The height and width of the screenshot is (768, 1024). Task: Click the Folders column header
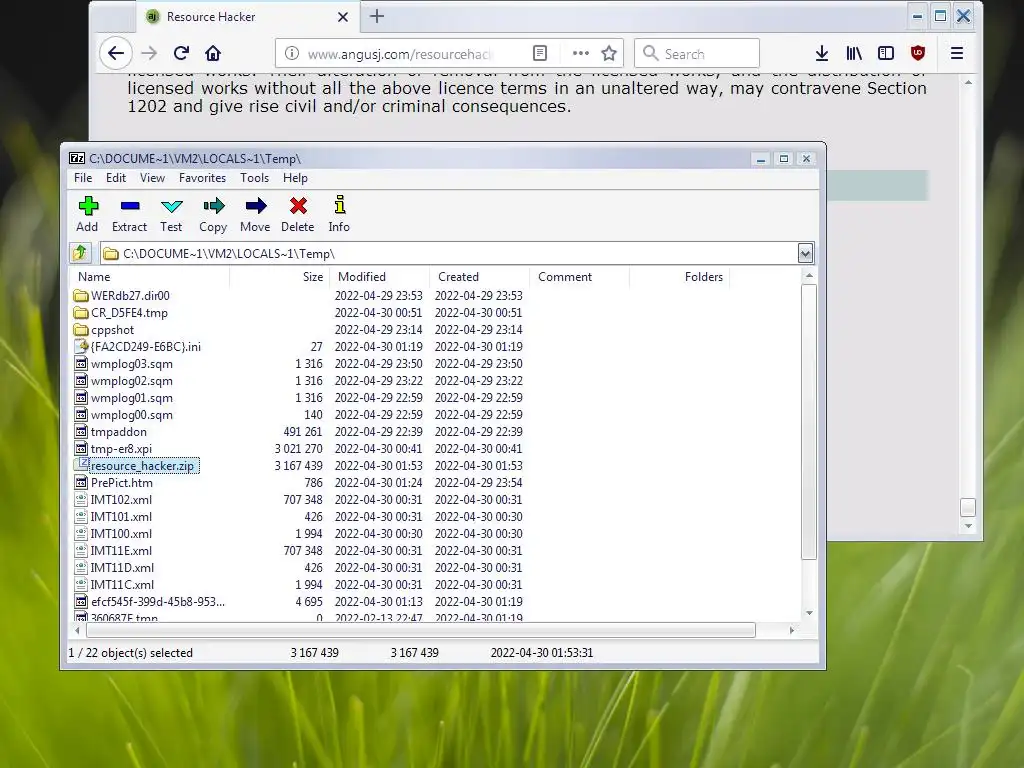pos(679,277)
